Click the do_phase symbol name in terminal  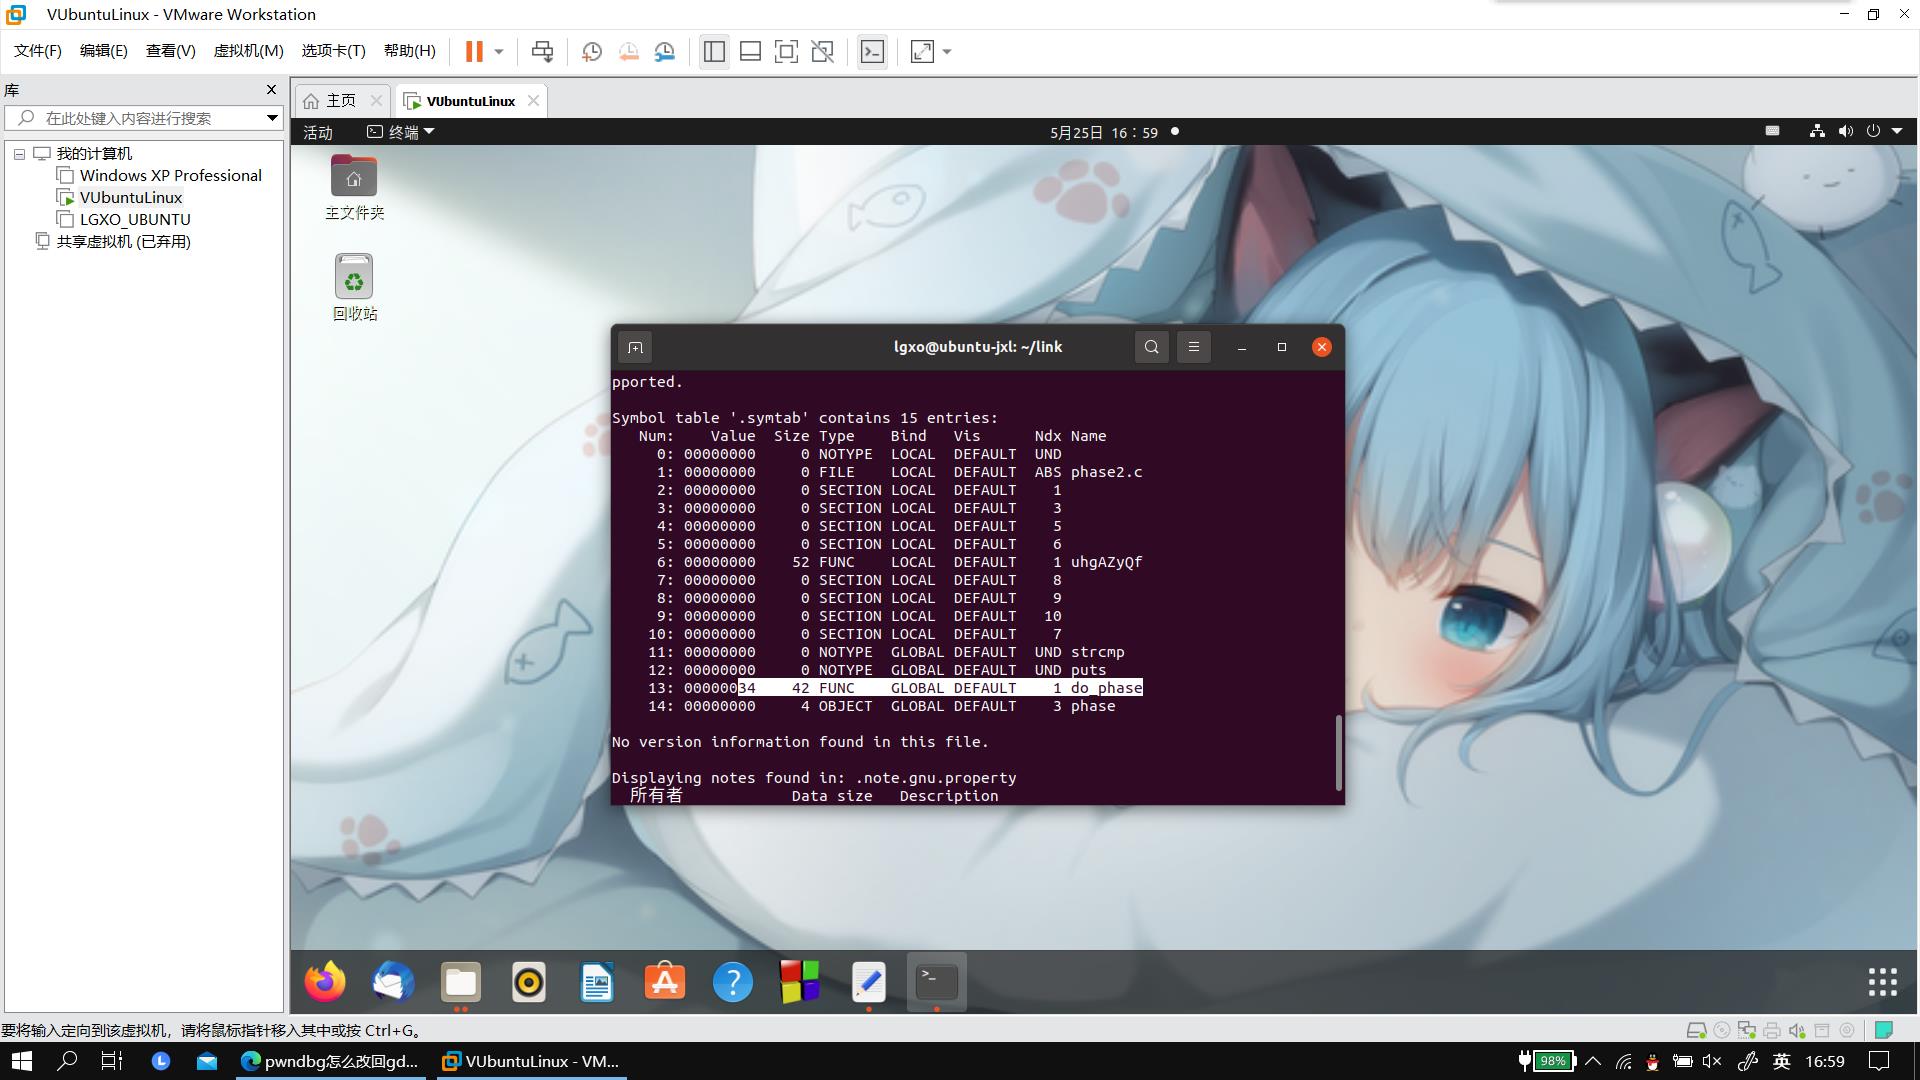1106,688
